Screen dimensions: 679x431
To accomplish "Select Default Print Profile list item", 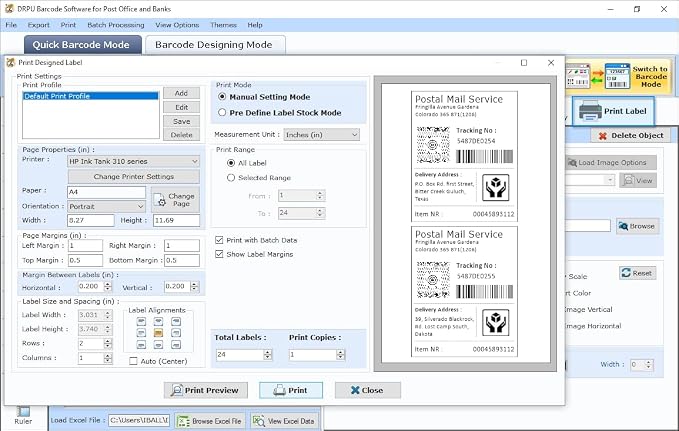I will click(x=91, y=96).
